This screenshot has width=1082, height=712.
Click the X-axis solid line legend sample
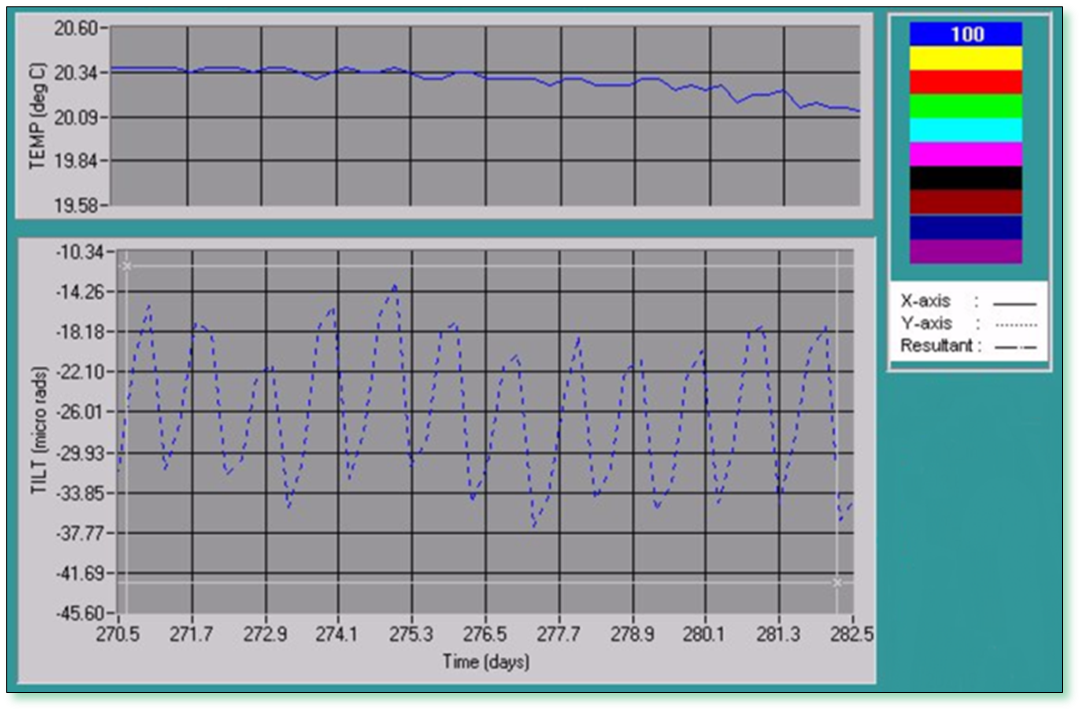(x=1014, y=301)
